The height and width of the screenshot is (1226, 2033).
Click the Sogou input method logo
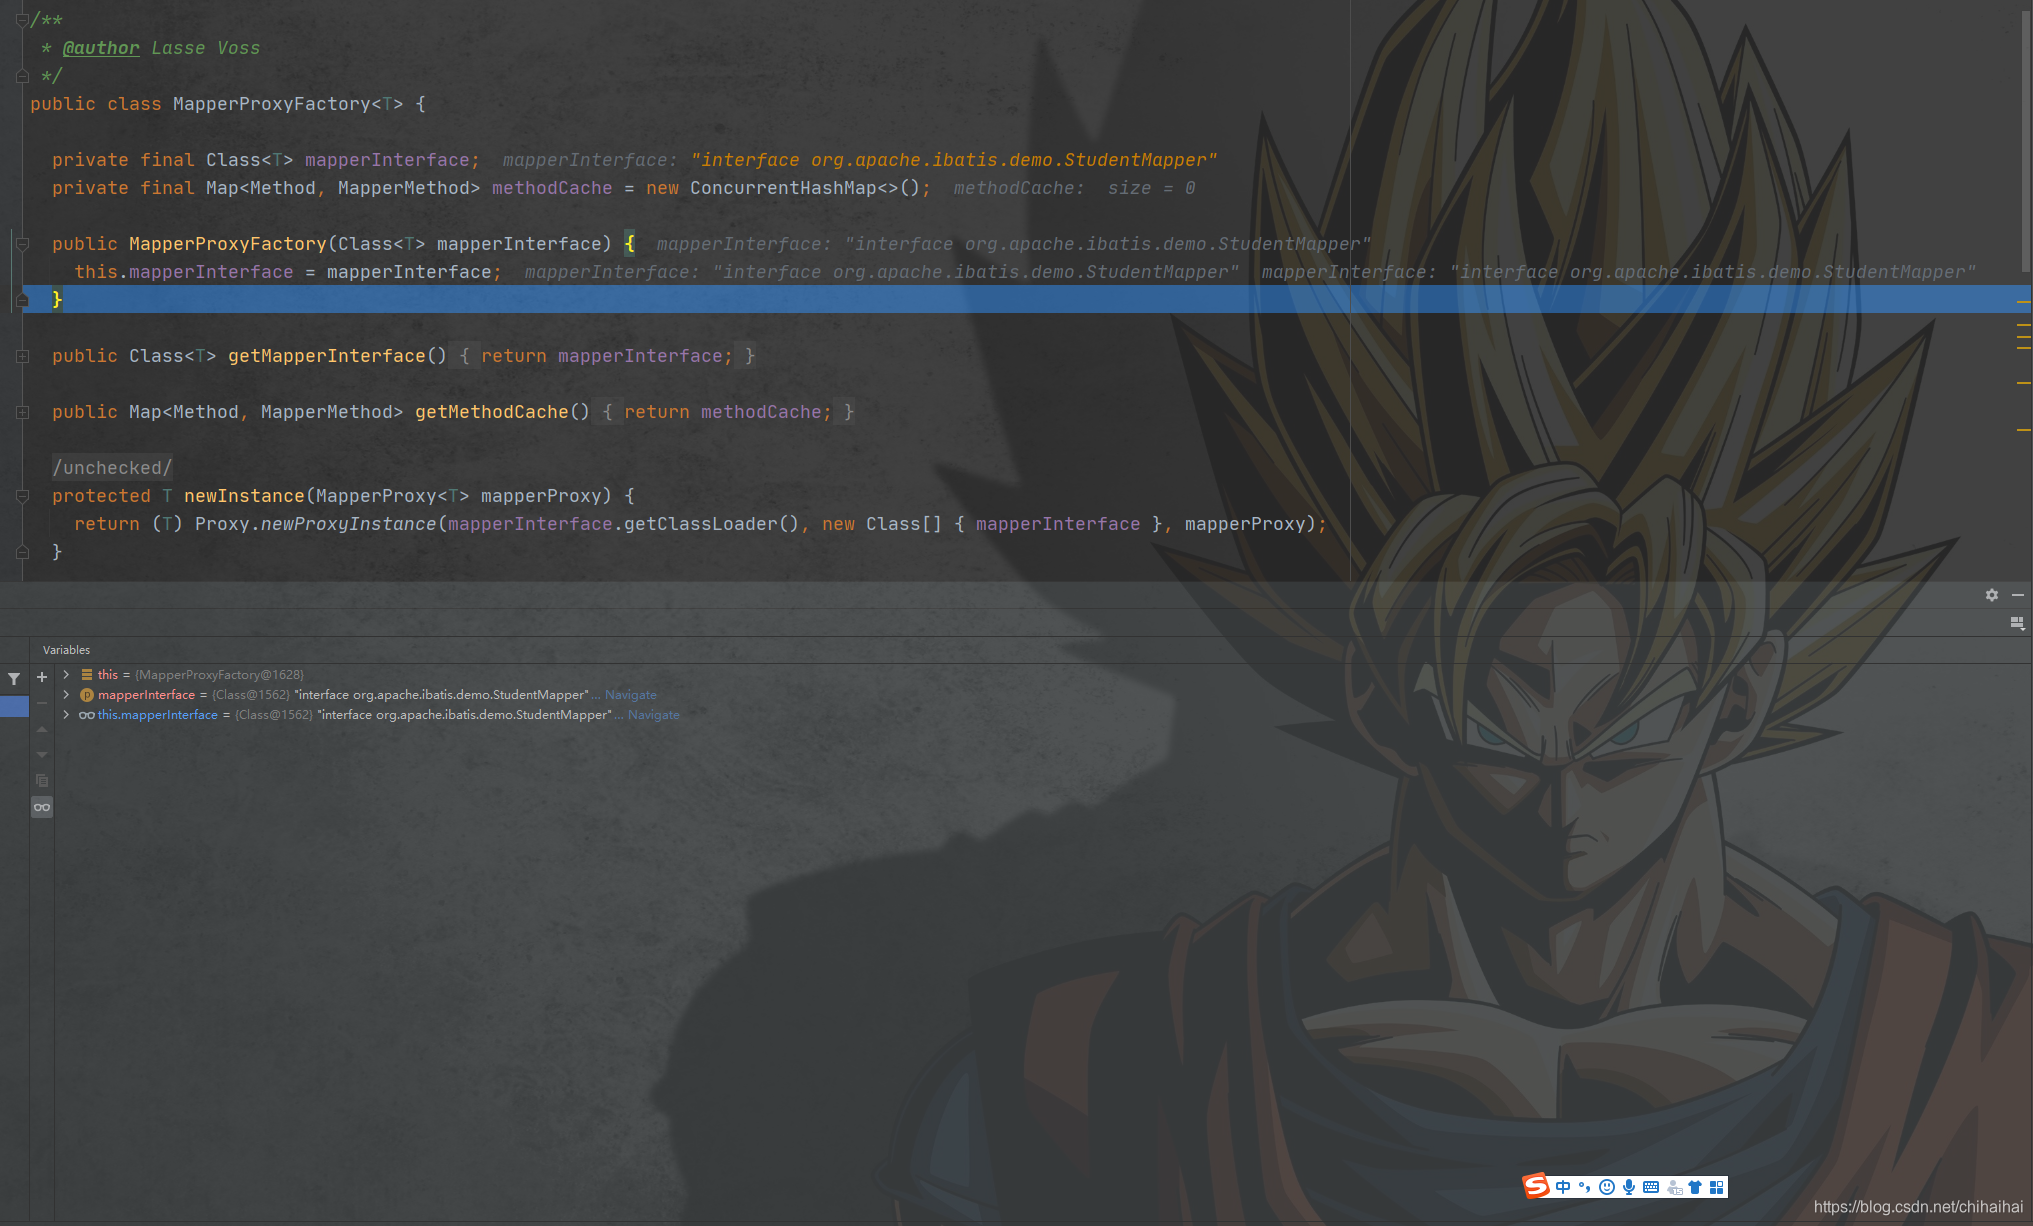coord(1536,1186)
